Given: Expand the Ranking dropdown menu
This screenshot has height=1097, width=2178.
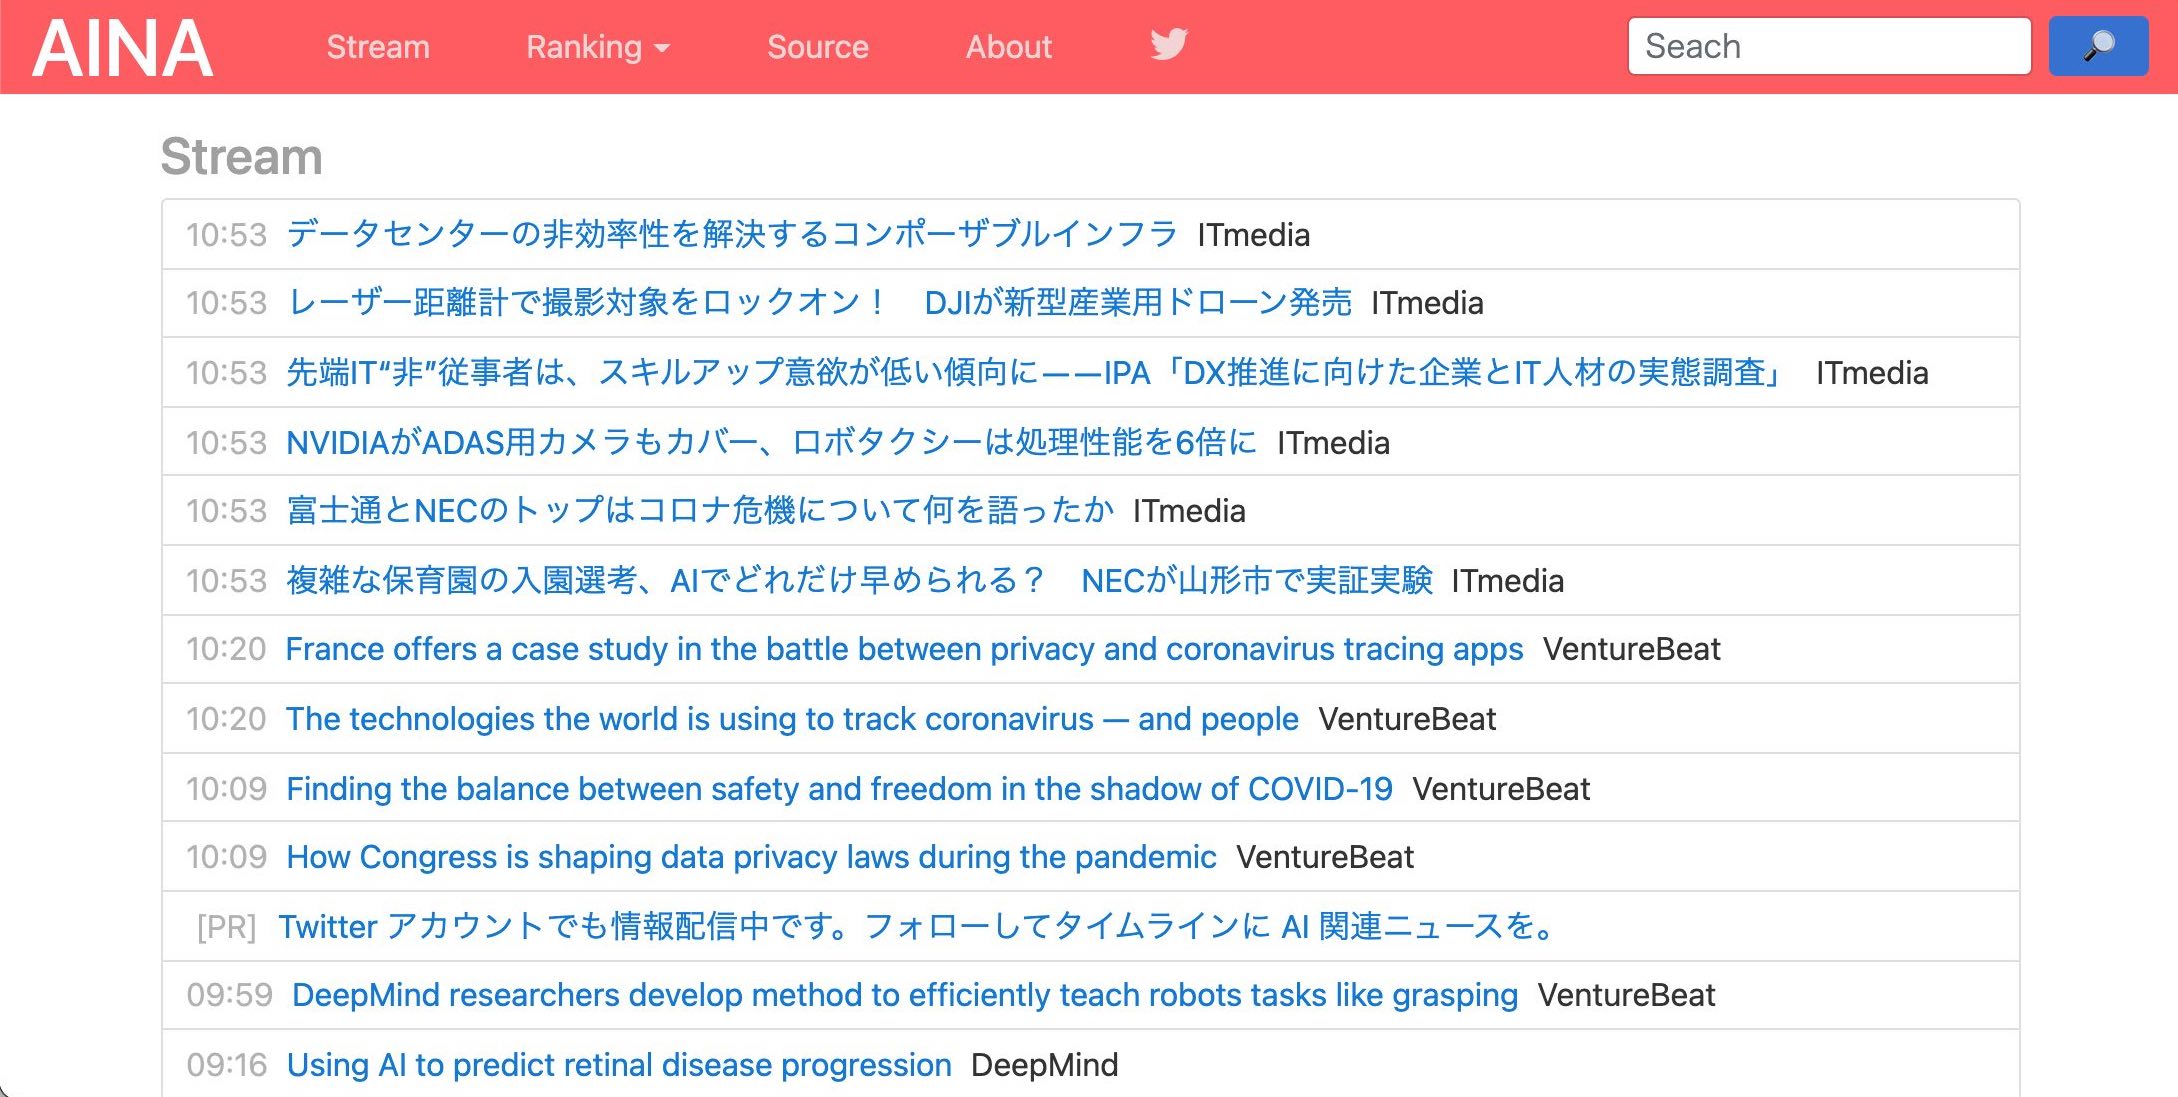Looking at the screenshot, I should coord(597,47).
